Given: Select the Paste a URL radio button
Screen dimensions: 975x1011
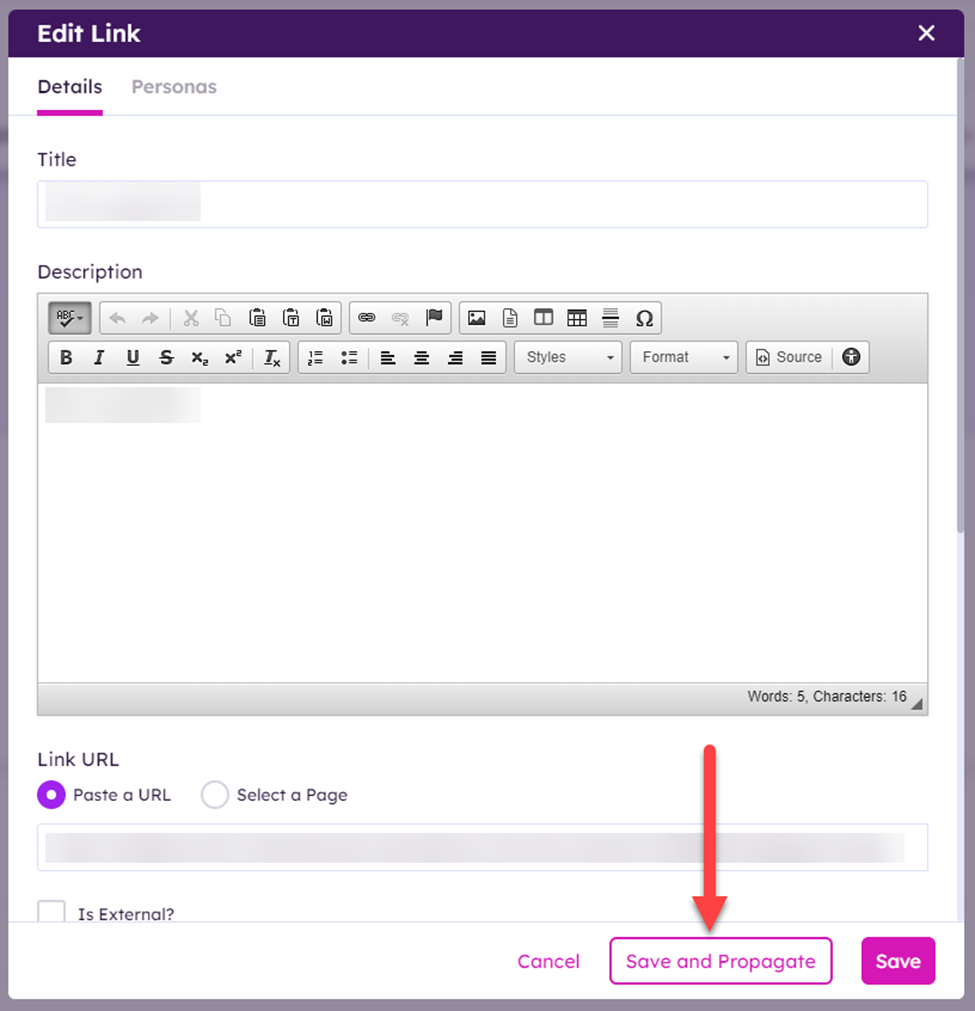Looking at the screenshot, I should 51,795.
